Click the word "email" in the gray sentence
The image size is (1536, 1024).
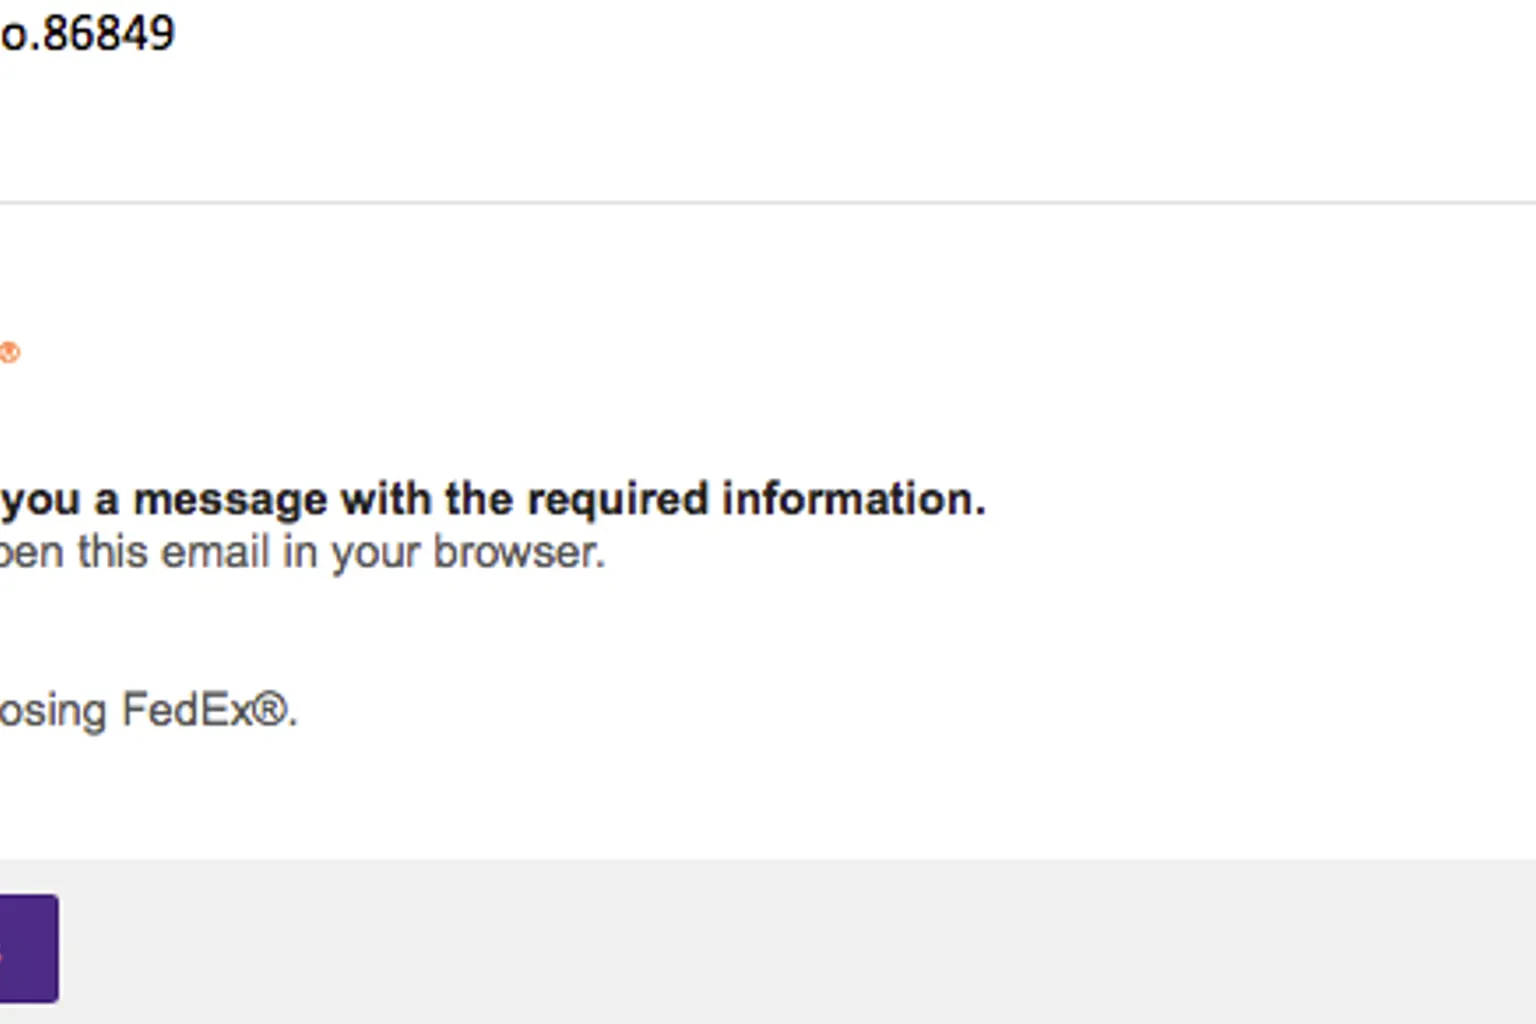point(216,553)
